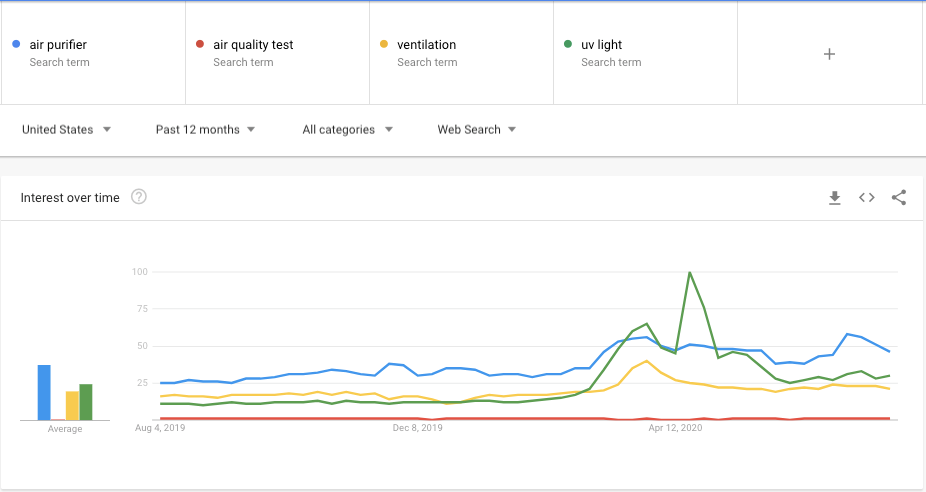Viewport: 926px width, 492px height.
Task: Share the interest over time chart
Action: (899, 198)
